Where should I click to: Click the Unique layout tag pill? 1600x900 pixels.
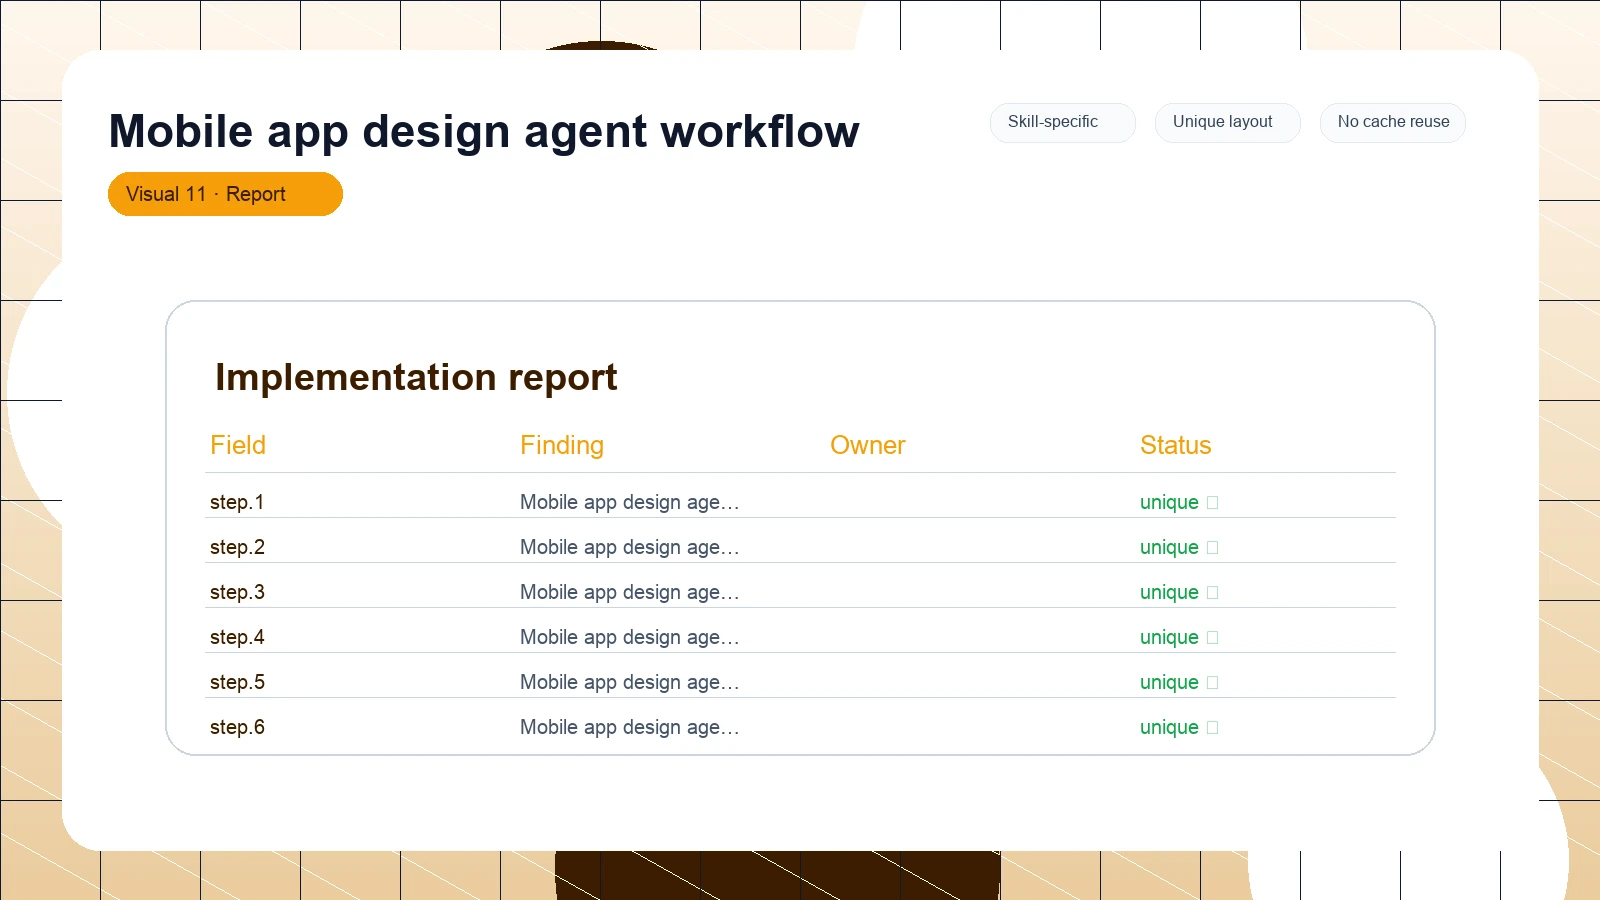pos(1227,122)
